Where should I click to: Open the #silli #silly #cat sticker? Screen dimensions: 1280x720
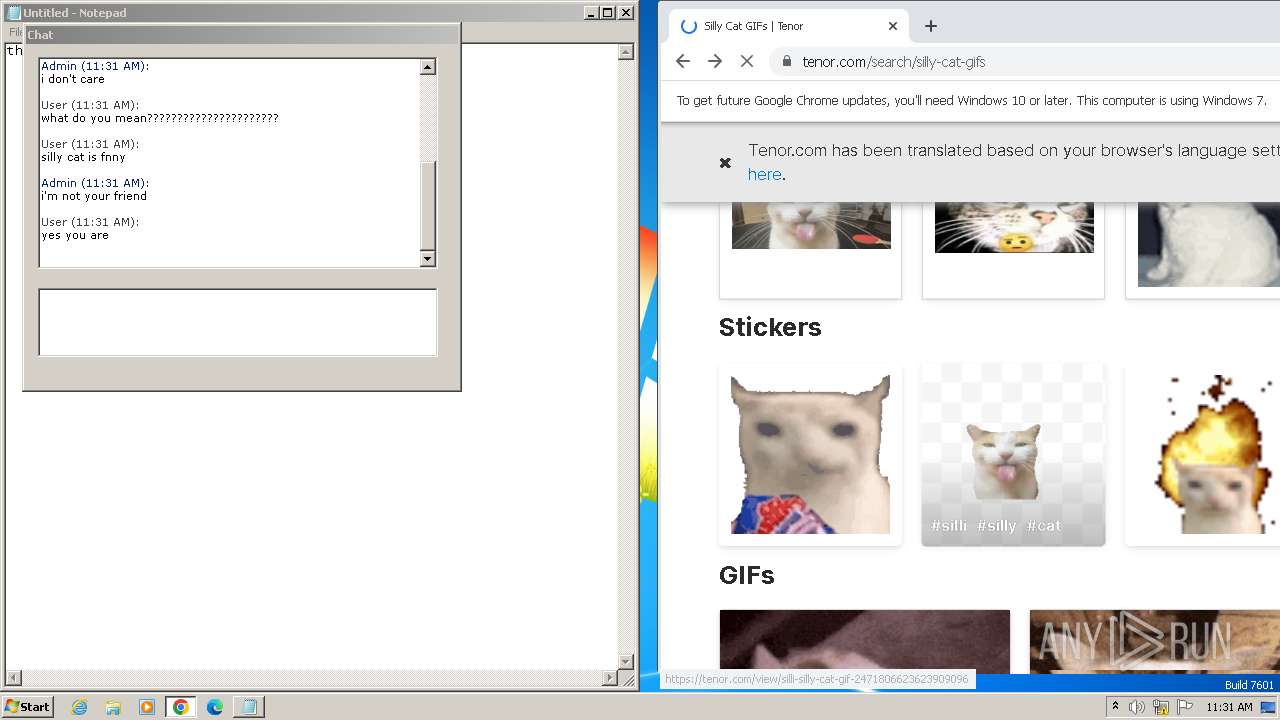coord(1013,455)
